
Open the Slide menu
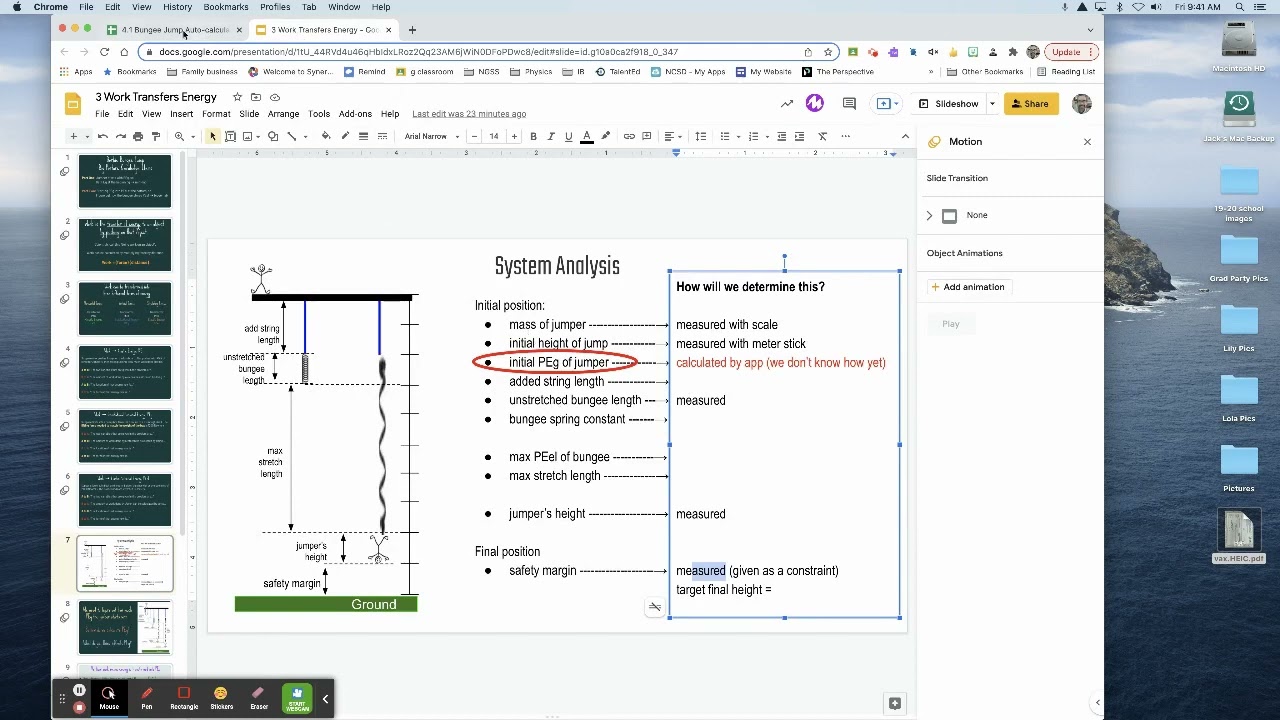click(249, 114)
